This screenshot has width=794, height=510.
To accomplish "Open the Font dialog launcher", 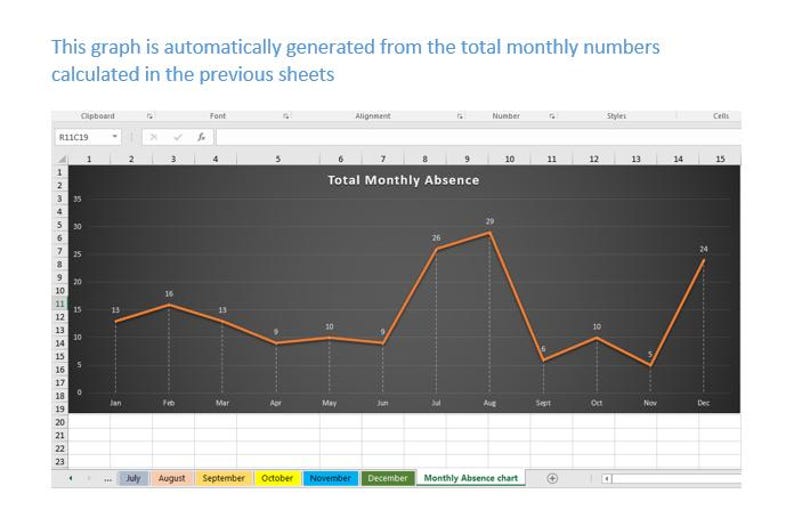I will click(x=286, y=116).
